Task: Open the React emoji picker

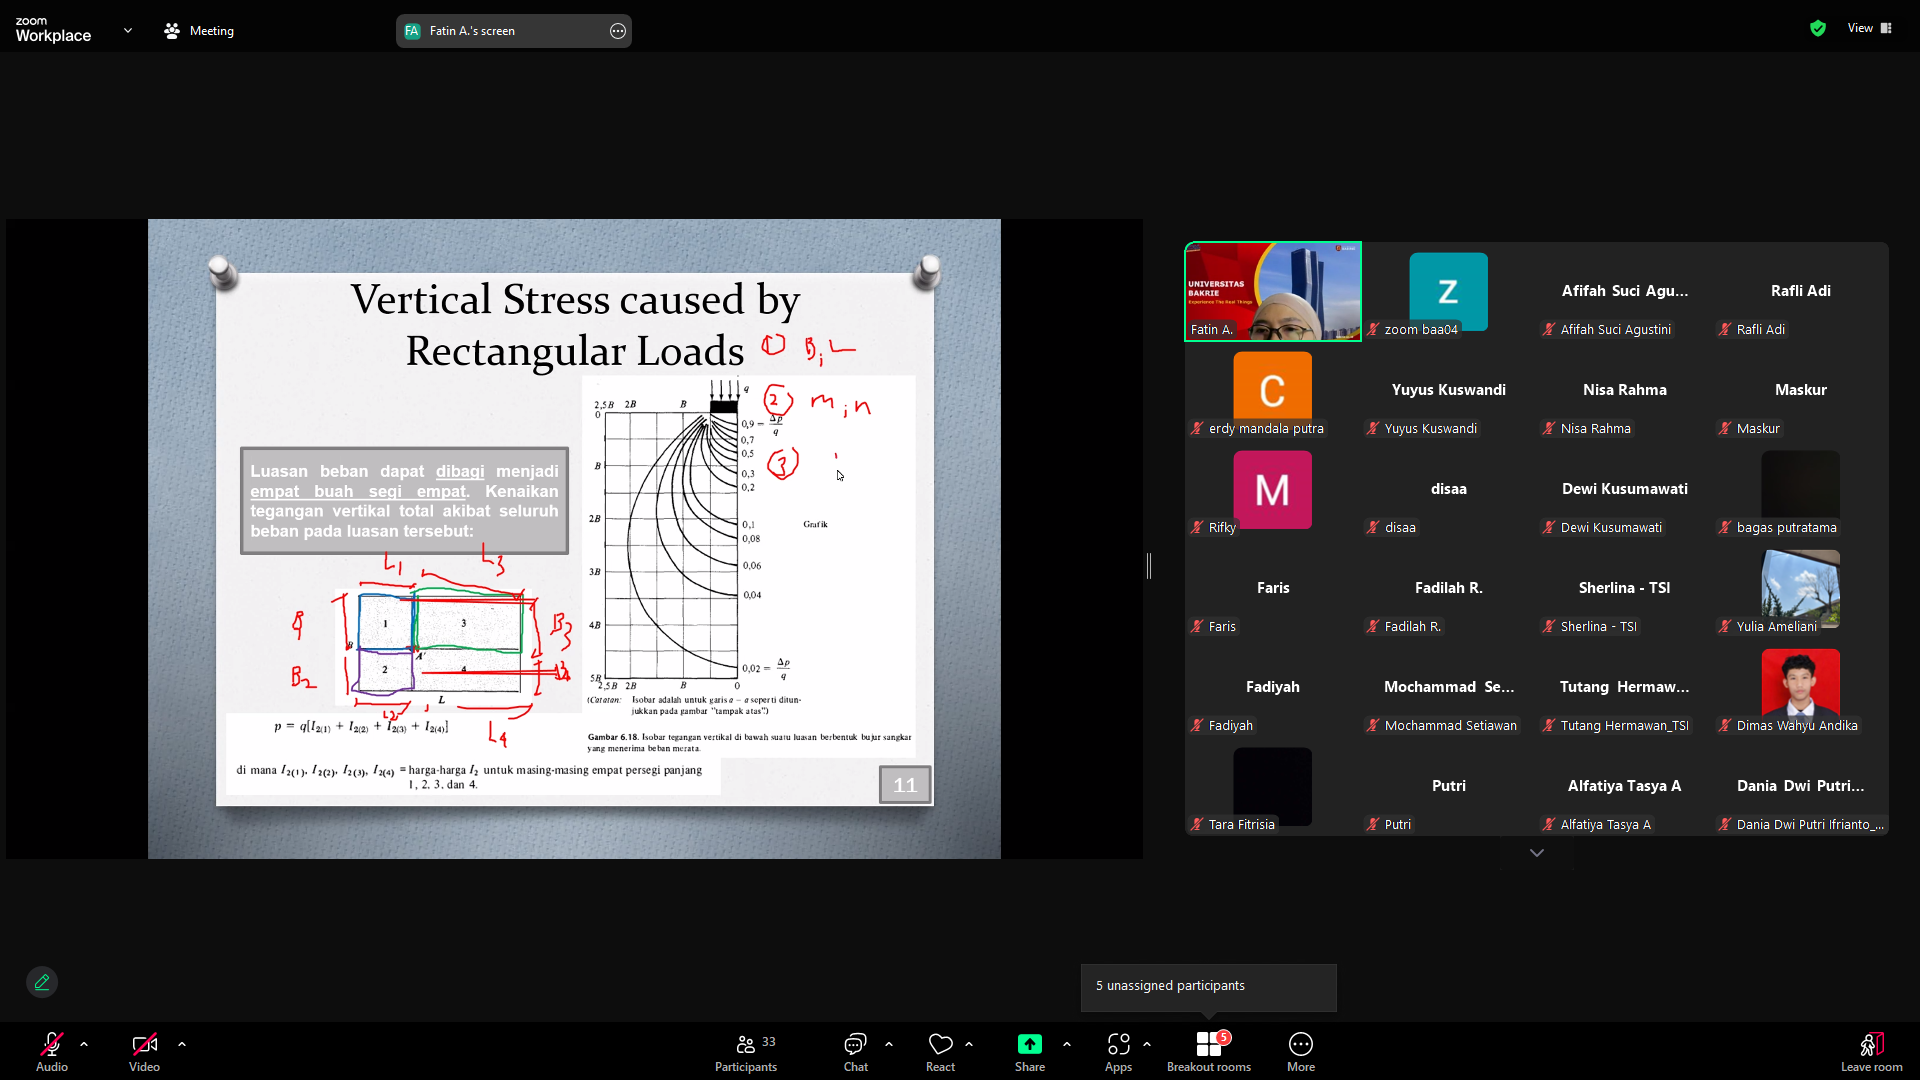Action: (x=940, y=1052)
